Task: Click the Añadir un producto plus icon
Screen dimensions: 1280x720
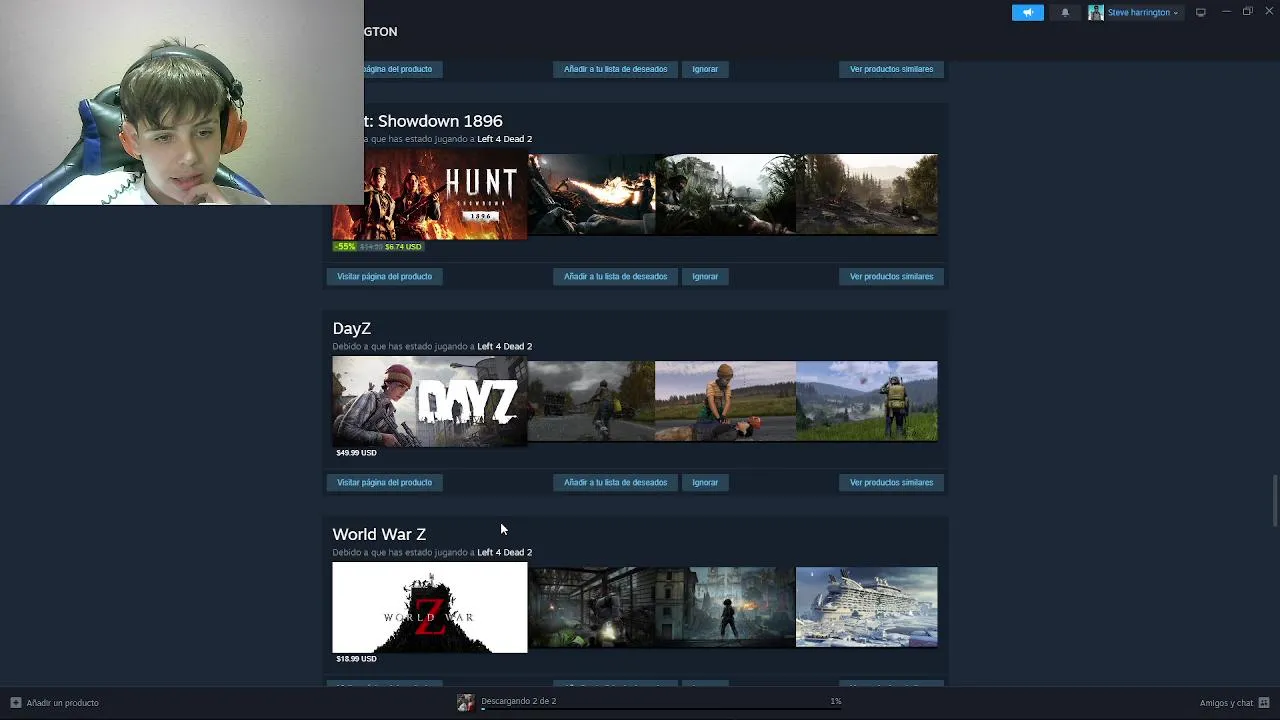Action: (15, 703)
